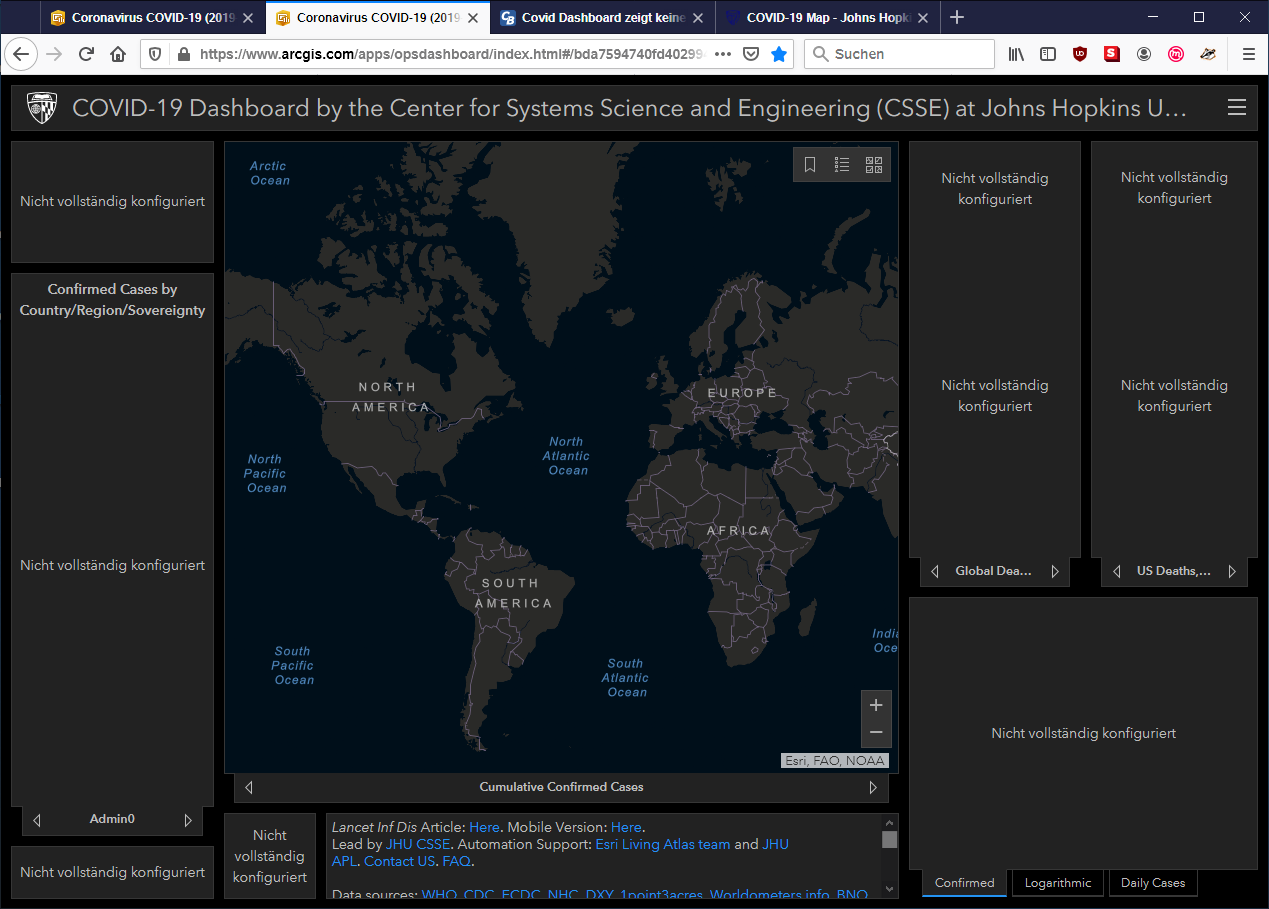
Task: Click the Admin0 label
Action: [112, 820]
